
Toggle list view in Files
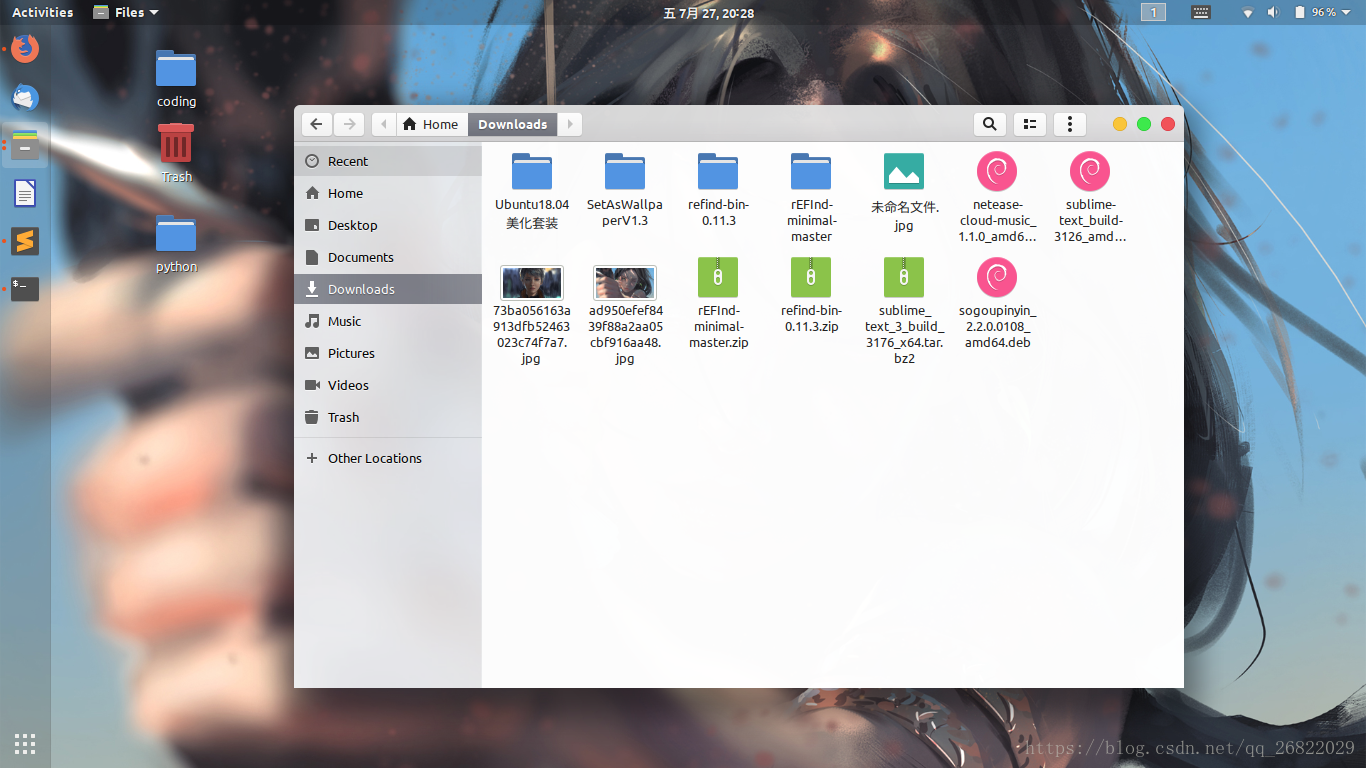click(1029, 124)
